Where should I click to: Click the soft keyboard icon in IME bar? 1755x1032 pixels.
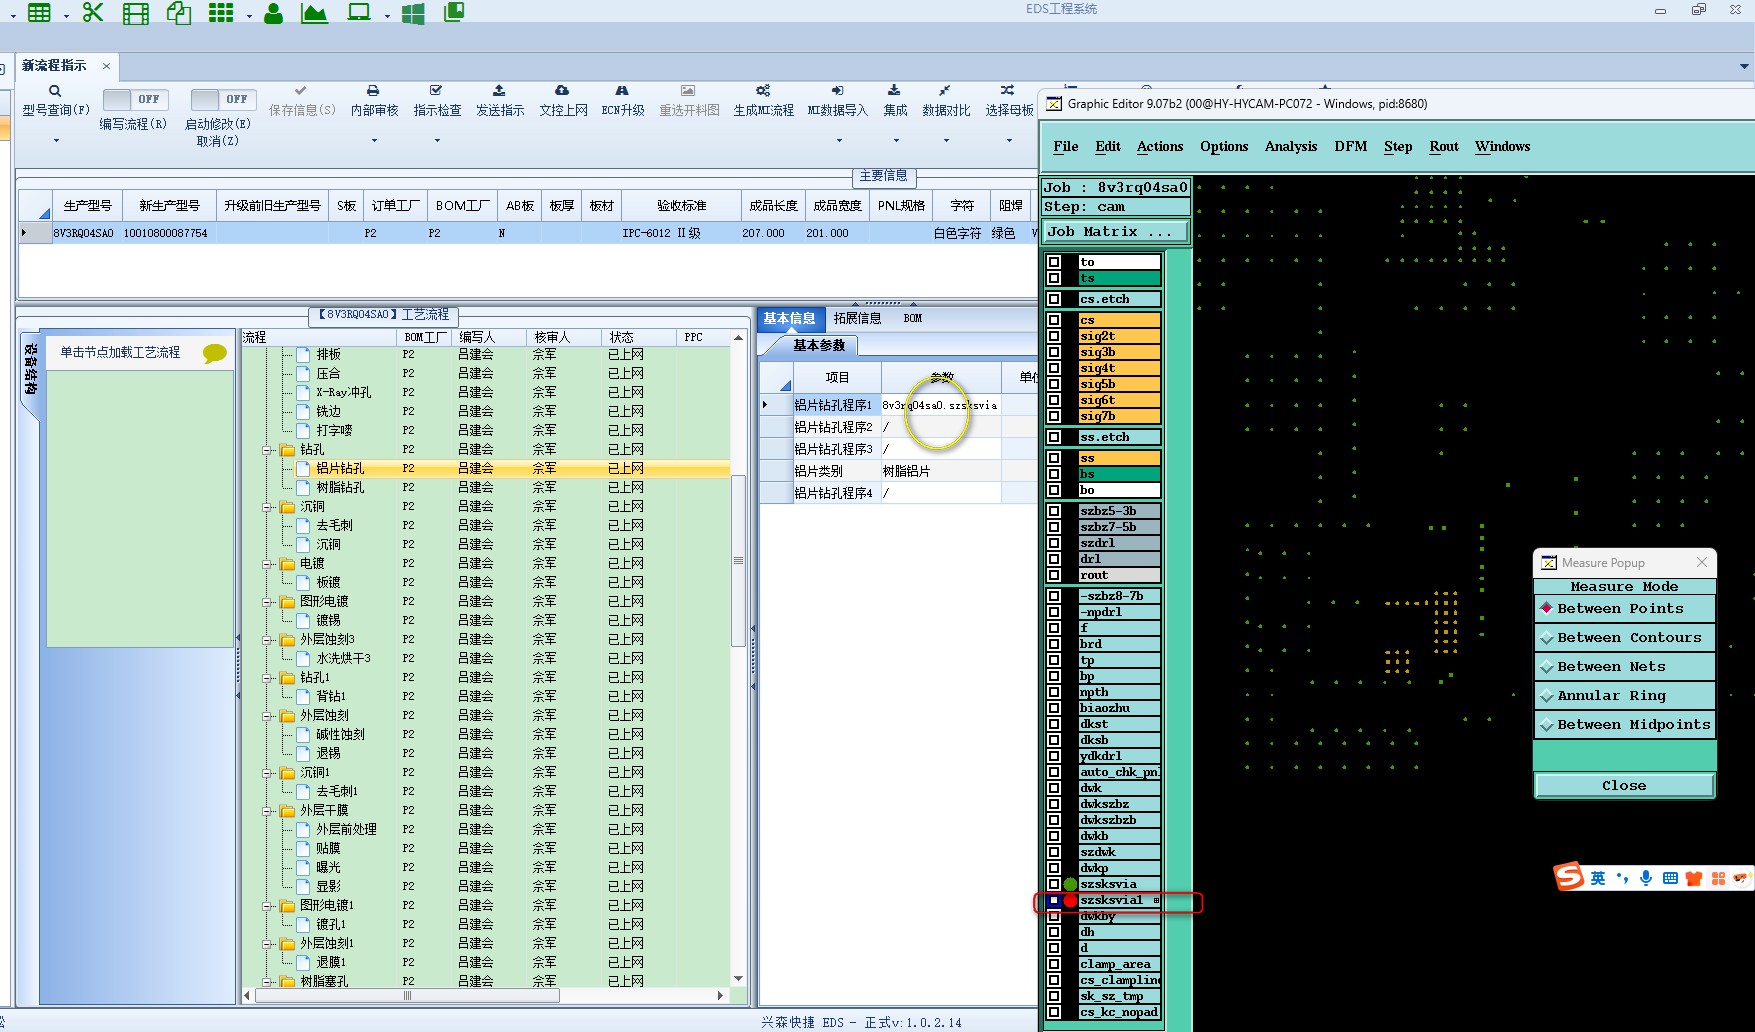pos(1670,878)
